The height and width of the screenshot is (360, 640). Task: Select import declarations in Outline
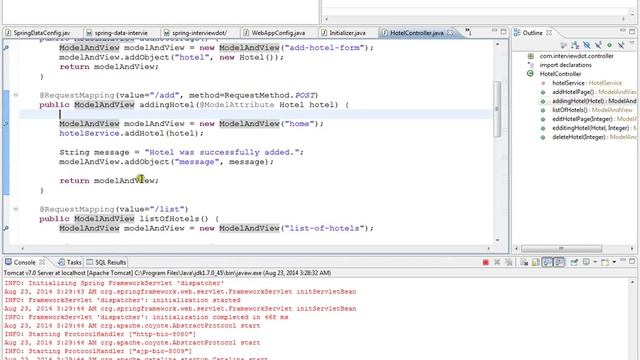565,65
